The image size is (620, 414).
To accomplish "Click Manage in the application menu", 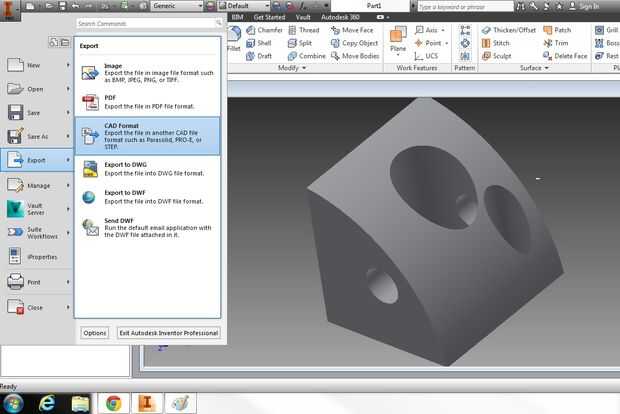I will pyautogui.click(x=37, y=185).
